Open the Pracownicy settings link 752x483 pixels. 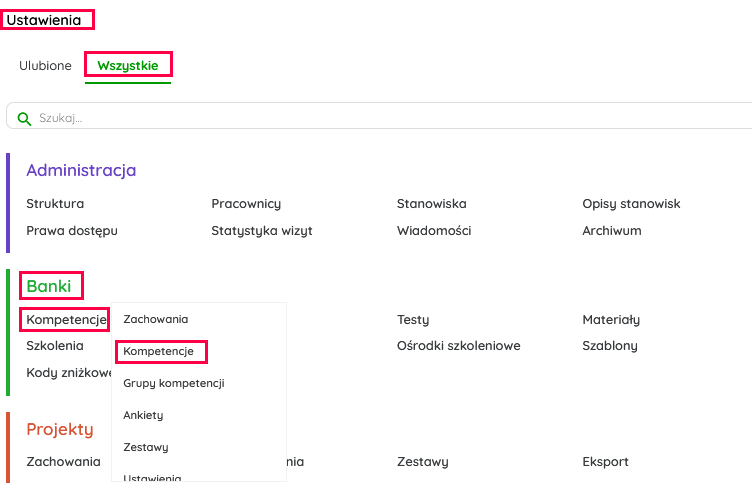(x=246, y=204)
